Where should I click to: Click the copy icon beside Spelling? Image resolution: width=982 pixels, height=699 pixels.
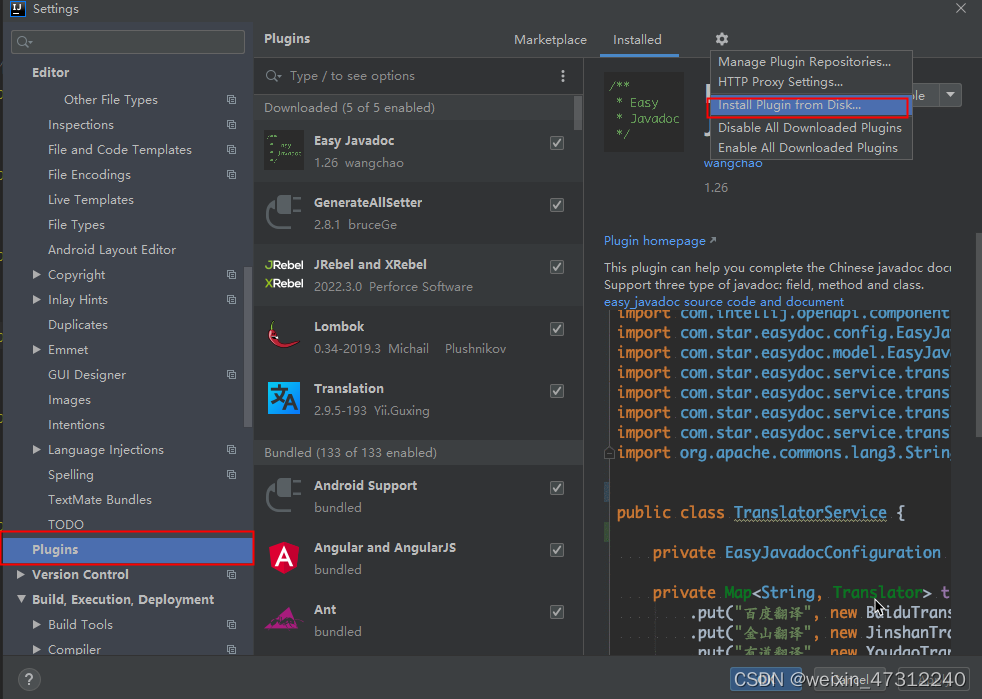point(232,475)
